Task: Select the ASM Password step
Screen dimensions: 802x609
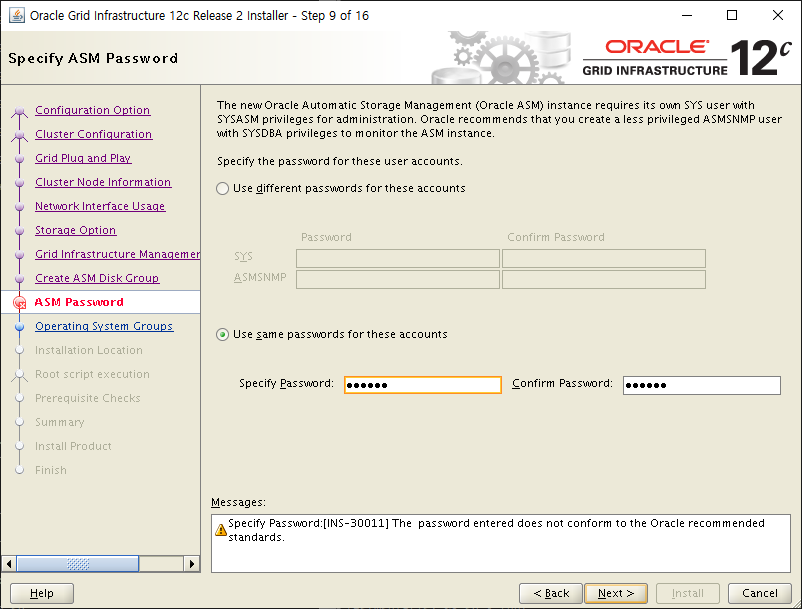Action: coord(79,302)
